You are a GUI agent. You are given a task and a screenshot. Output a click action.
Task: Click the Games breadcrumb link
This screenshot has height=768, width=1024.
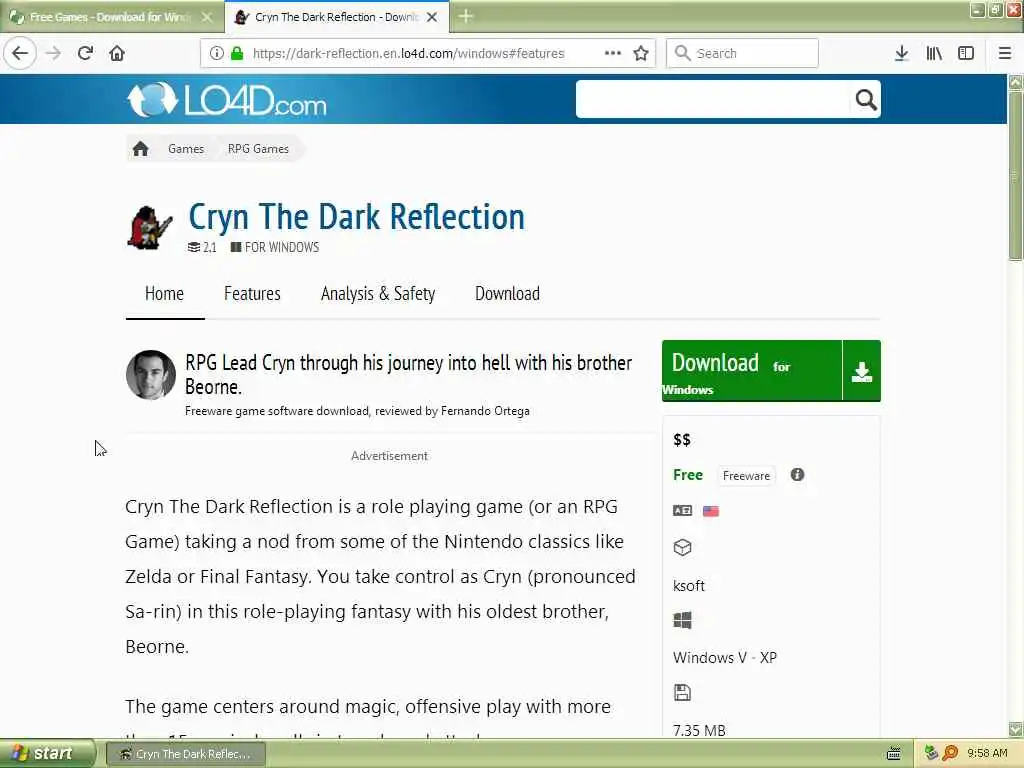click(x=186, y=149)
